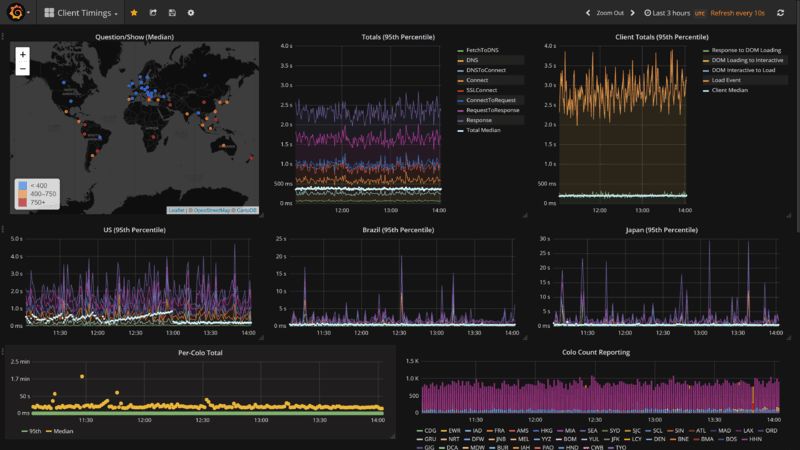
Task: Toggle DFW series in Colo Count legend
Action: (478, 439)
